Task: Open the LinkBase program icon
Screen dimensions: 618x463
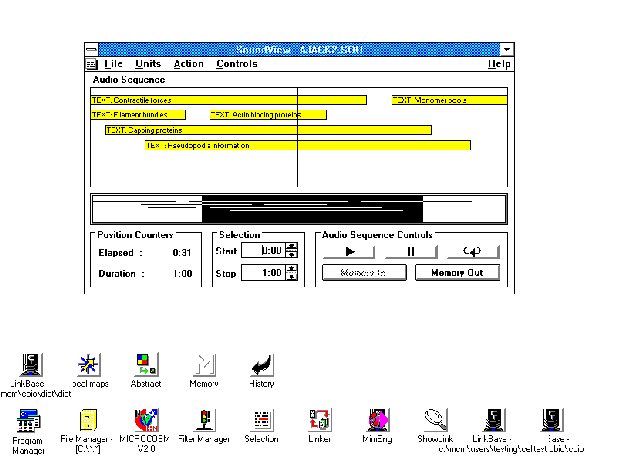Action: coord(33,363)
